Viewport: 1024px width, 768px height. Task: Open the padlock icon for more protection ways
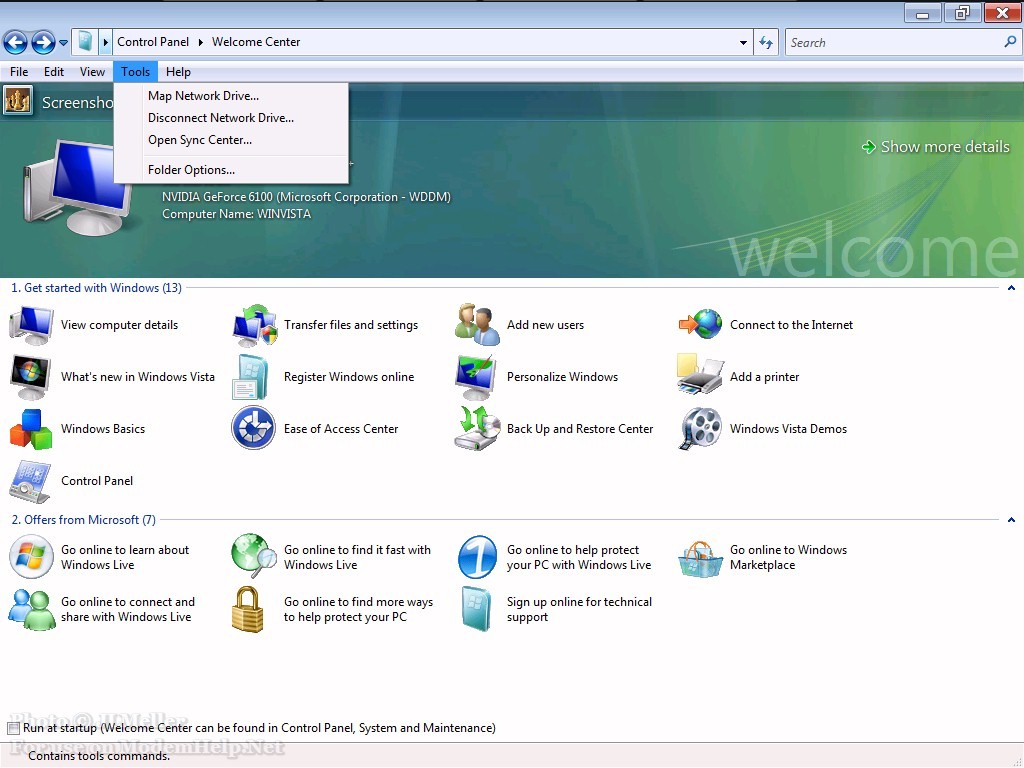pos(248,609)
